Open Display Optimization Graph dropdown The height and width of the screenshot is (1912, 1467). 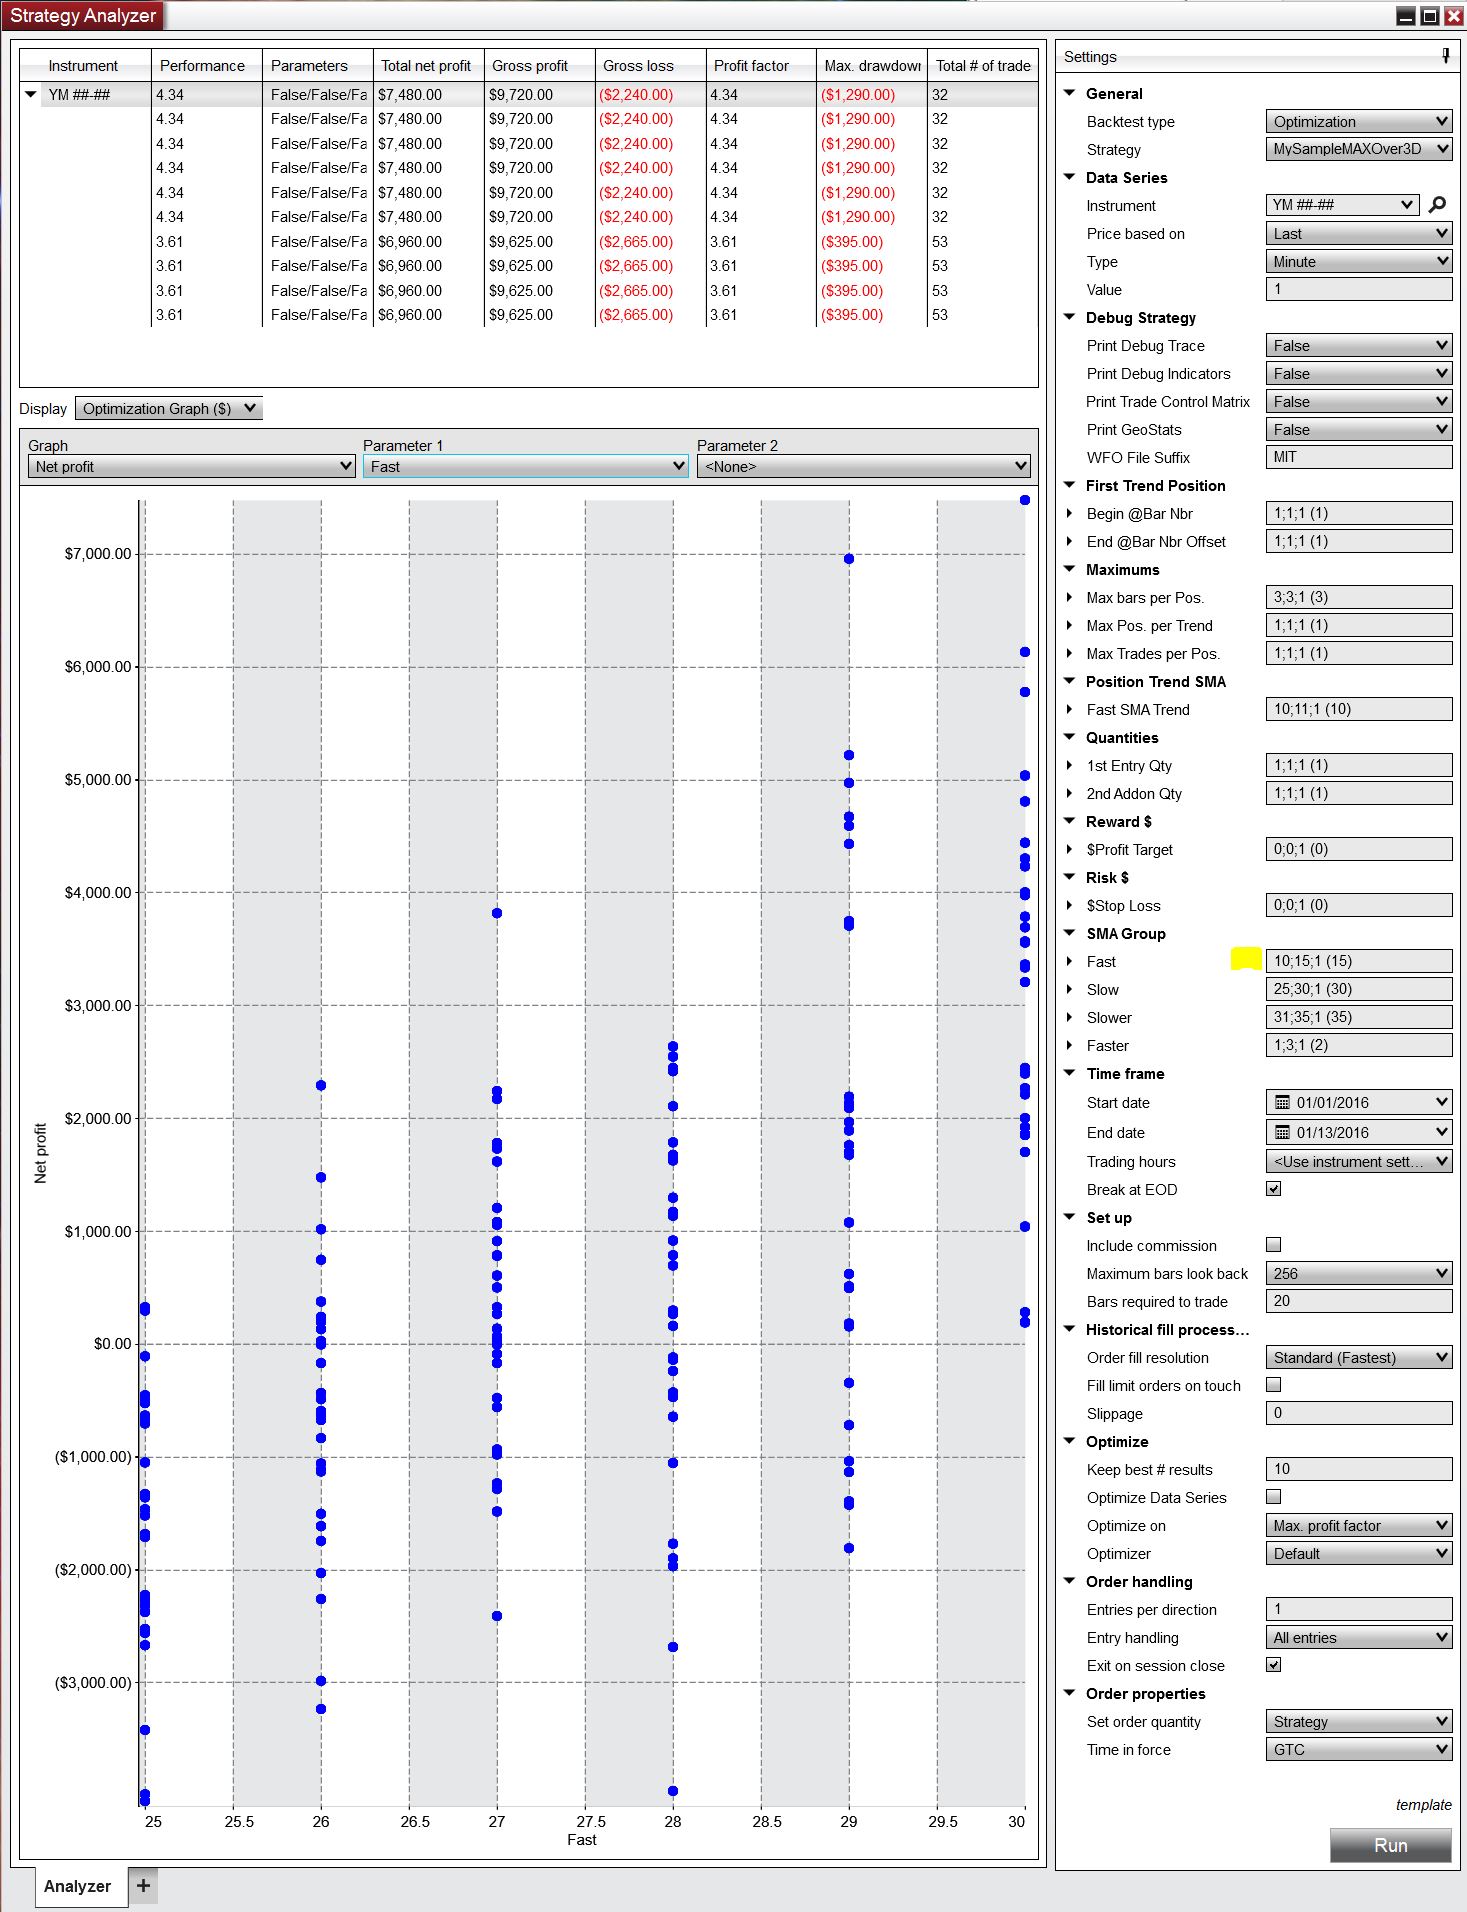click(168, 408)
